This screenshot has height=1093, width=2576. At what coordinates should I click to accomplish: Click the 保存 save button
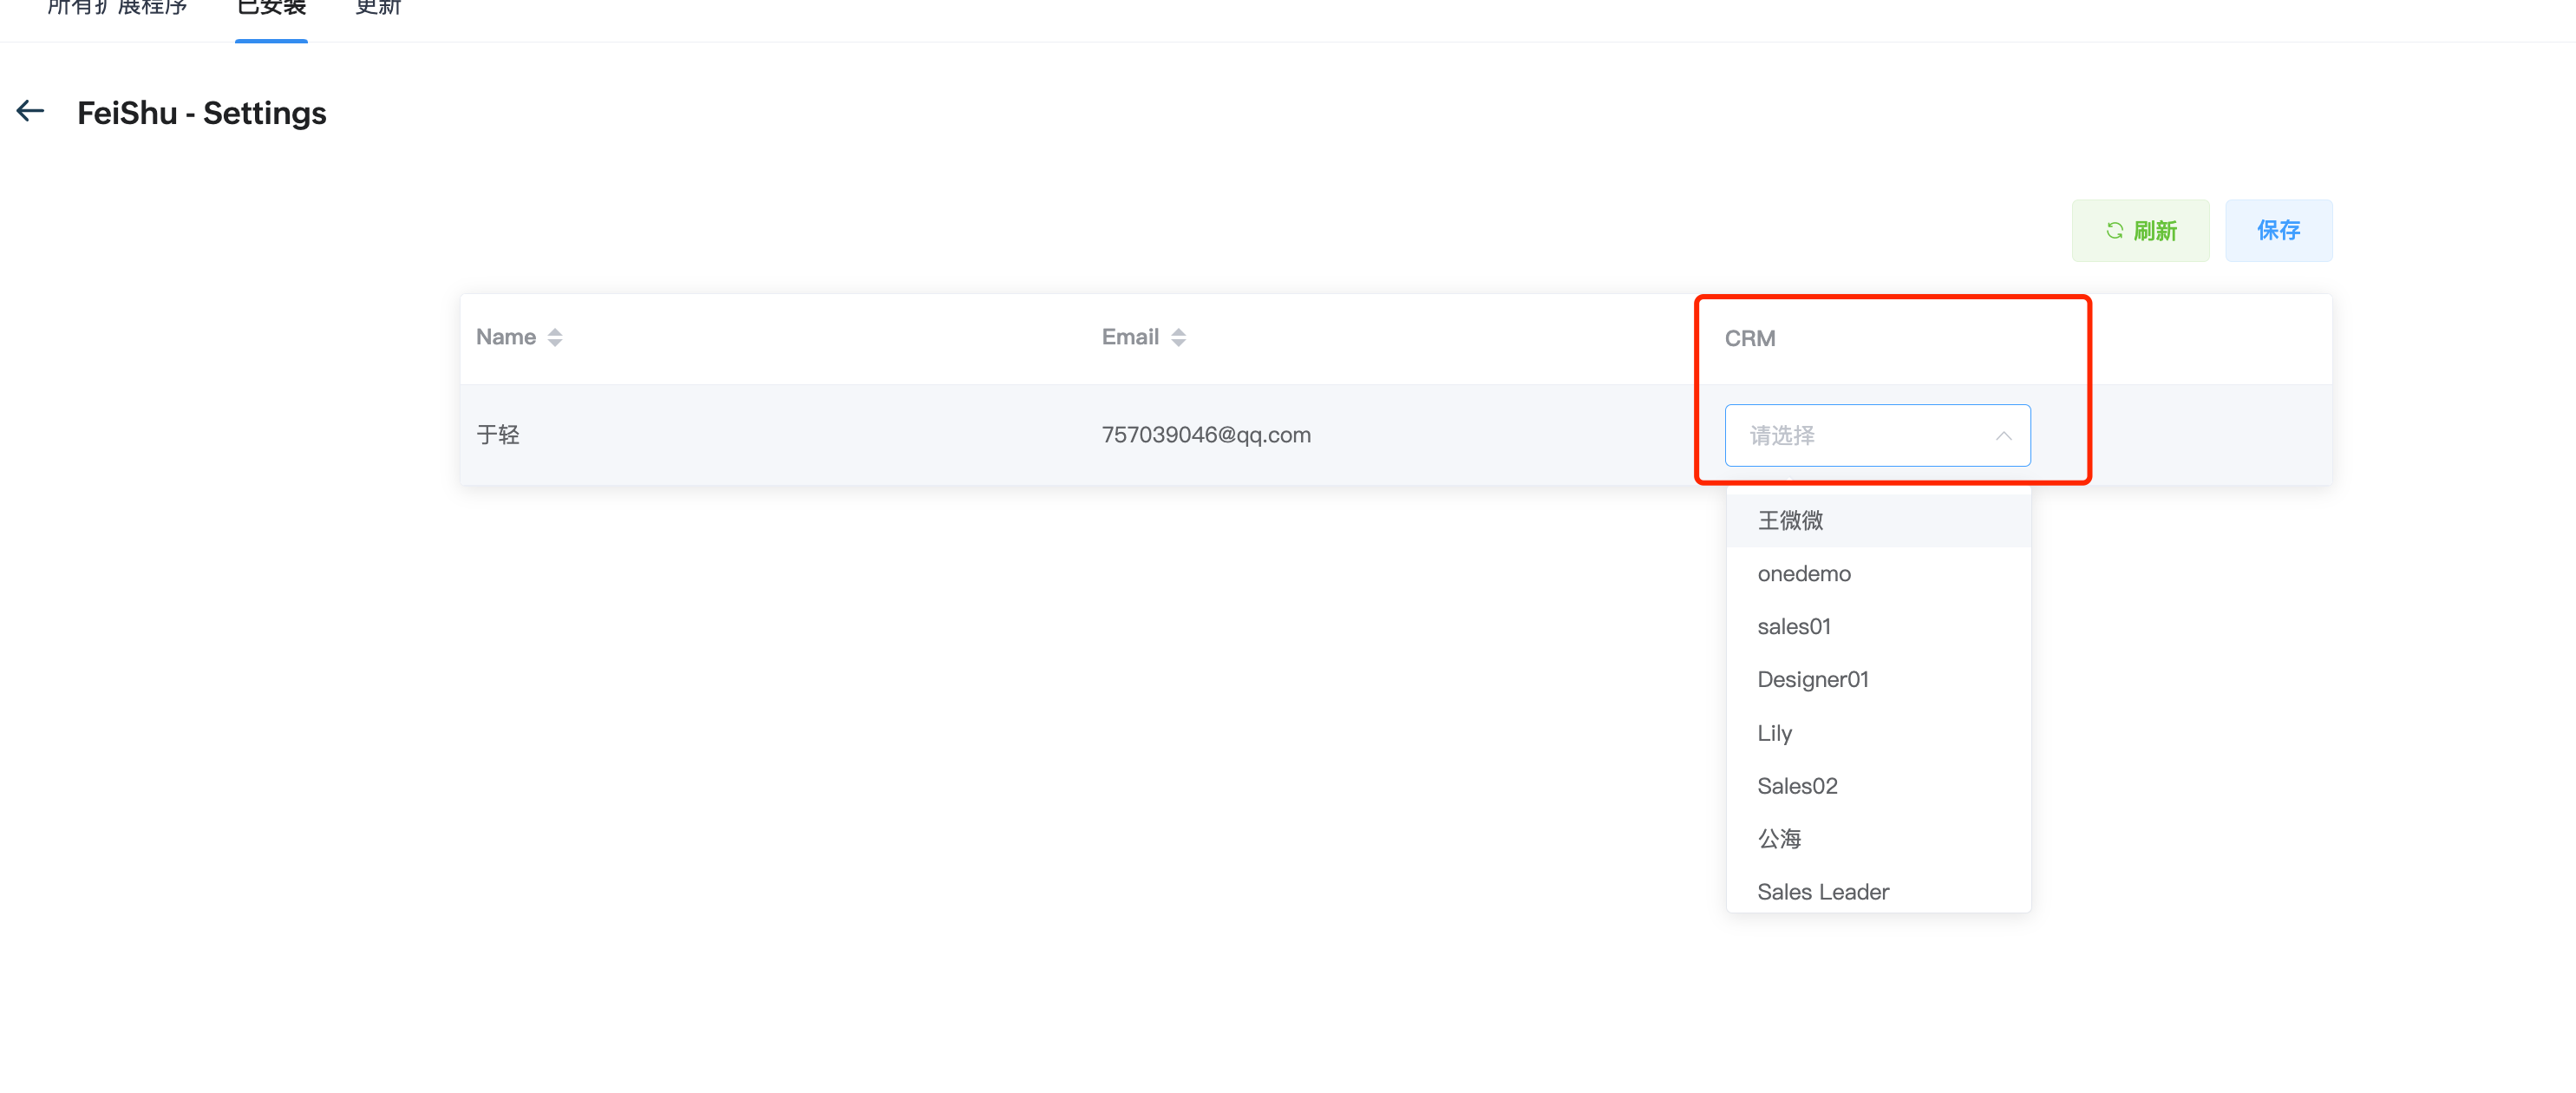pyautogui.click(x=2278, y=231)
